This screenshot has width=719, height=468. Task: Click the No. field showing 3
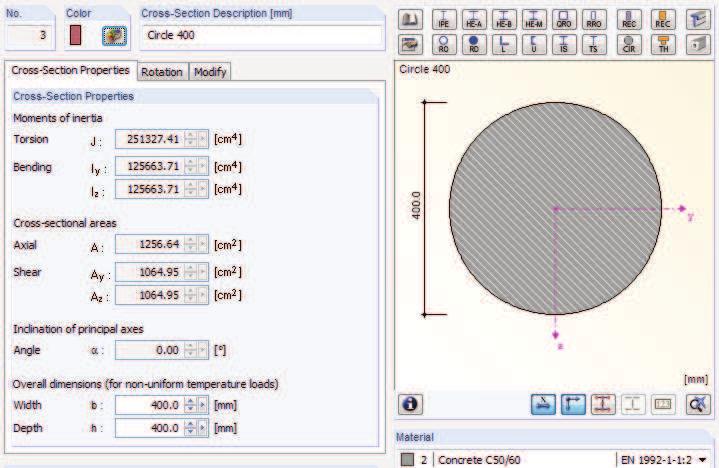29,35
